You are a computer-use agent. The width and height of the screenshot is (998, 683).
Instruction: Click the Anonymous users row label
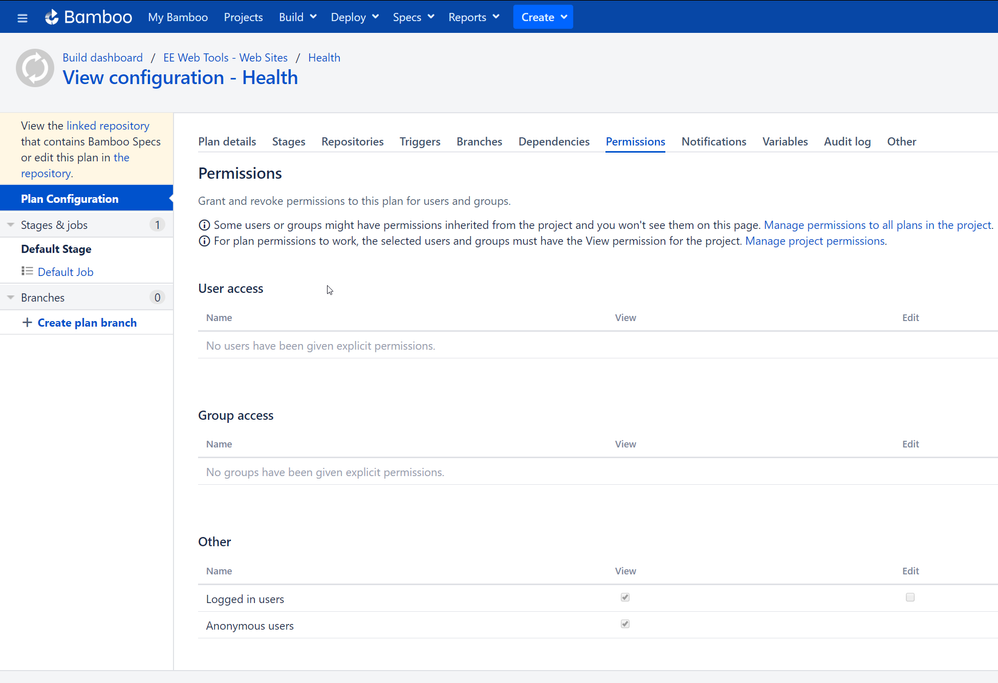point(250,626)
